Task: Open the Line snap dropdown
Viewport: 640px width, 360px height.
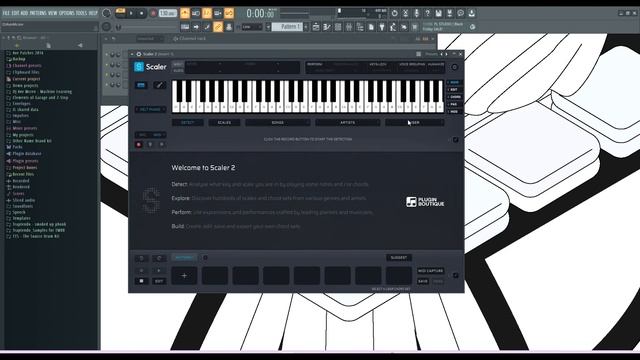Action: click(x=252, y=27)
